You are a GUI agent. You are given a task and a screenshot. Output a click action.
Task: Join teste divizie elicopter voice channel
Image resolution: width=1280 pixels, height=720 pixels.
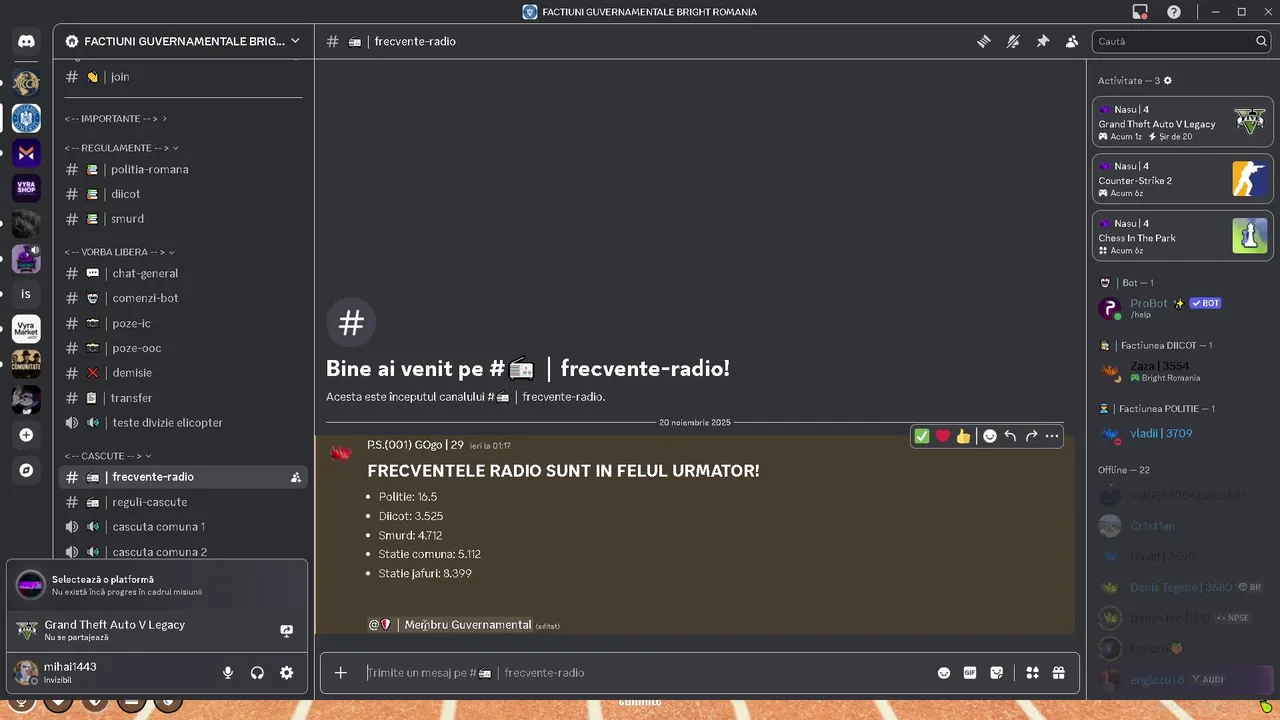click(x=183, y=423)
